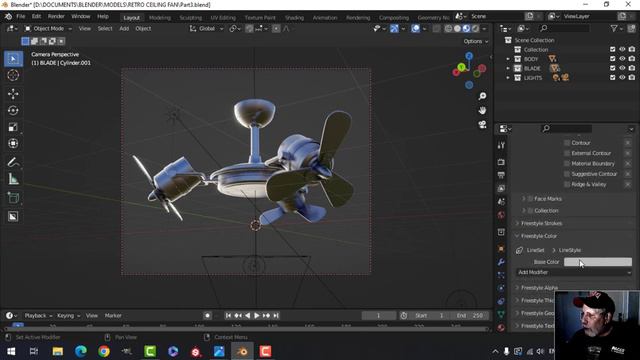This screenshot has width=640, height=360.
Task: Click the viewport navigation gizmo
Action: tap(469, 70)
